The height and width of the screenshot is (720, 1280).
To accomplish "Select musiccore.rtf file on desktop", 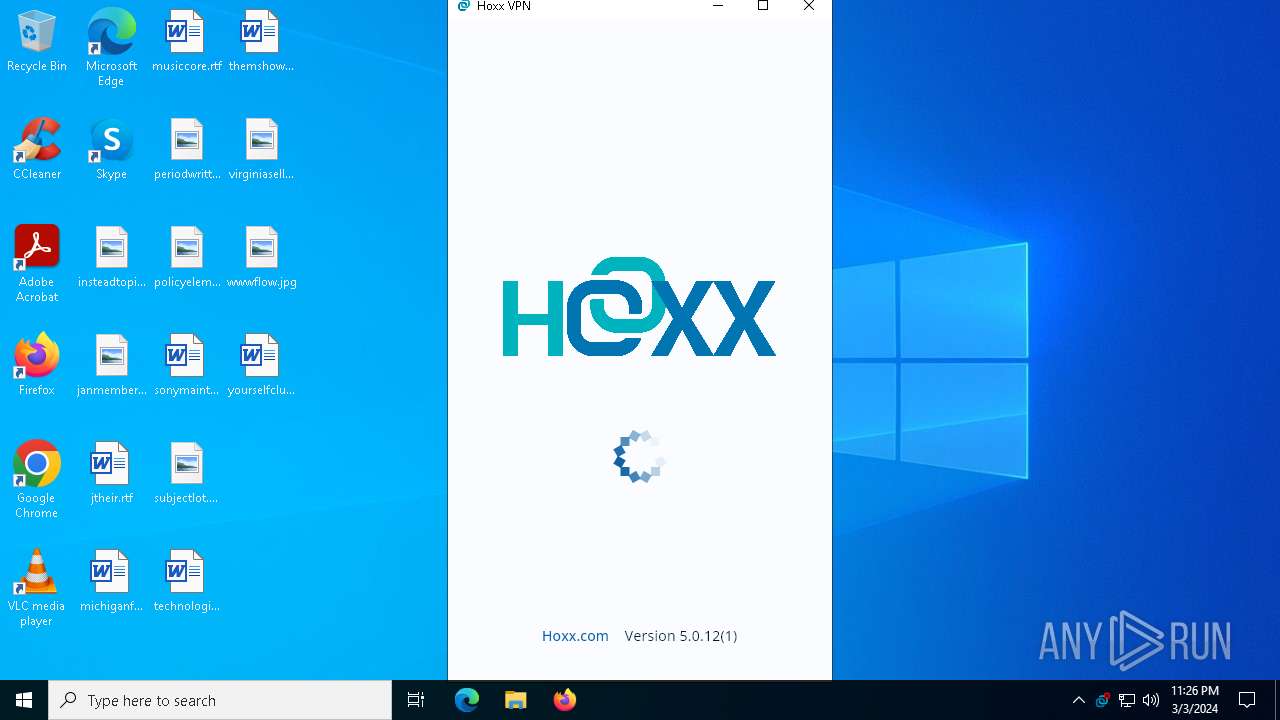I will (x=186, y=41).
